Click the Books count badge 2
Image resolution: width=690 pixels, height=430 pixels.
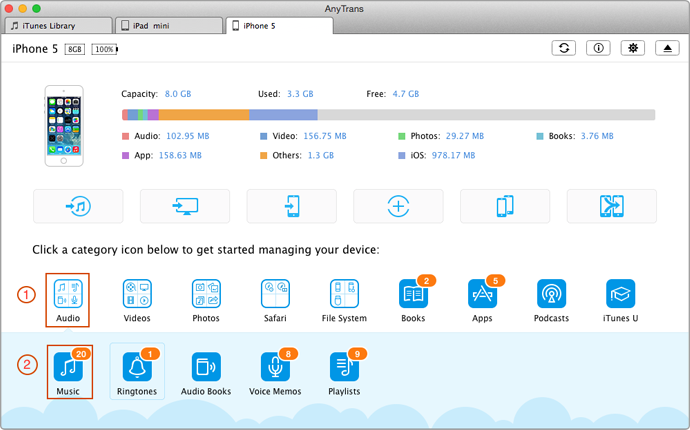(426, 281)
